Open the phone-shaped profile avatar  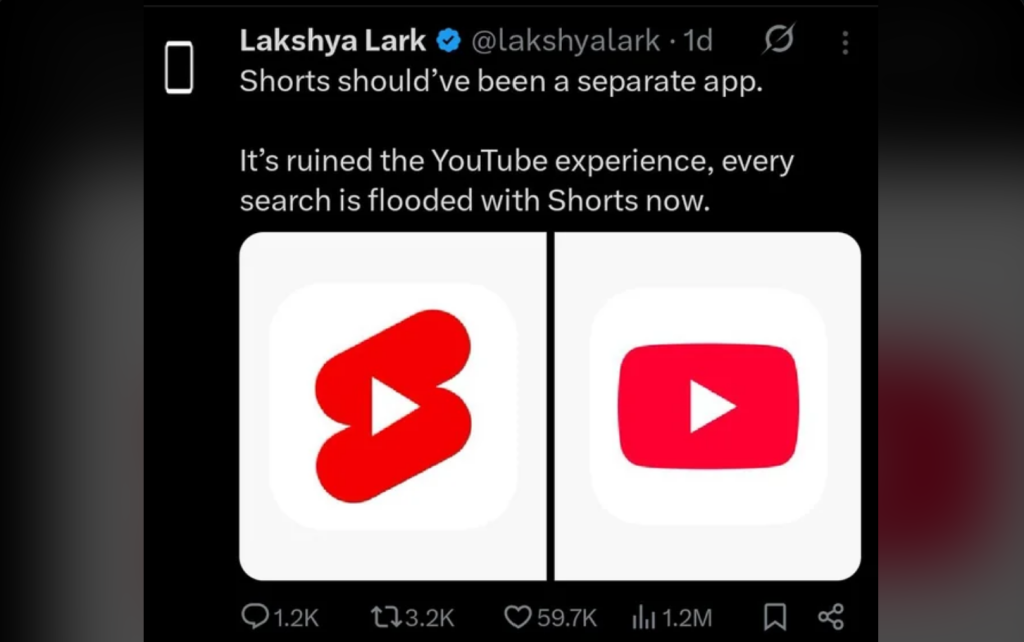pyautogui.click(x=179, y=67)
